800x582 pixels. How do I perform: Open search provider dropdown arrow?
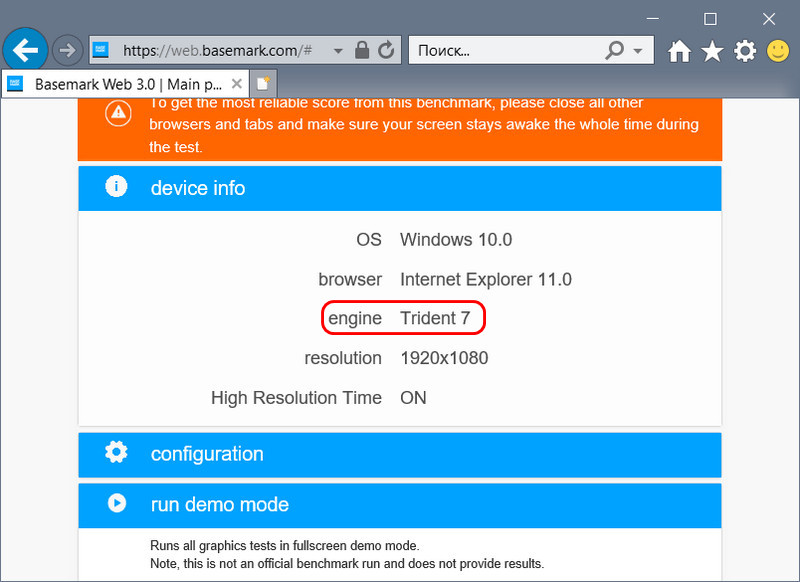coord(638,50)
